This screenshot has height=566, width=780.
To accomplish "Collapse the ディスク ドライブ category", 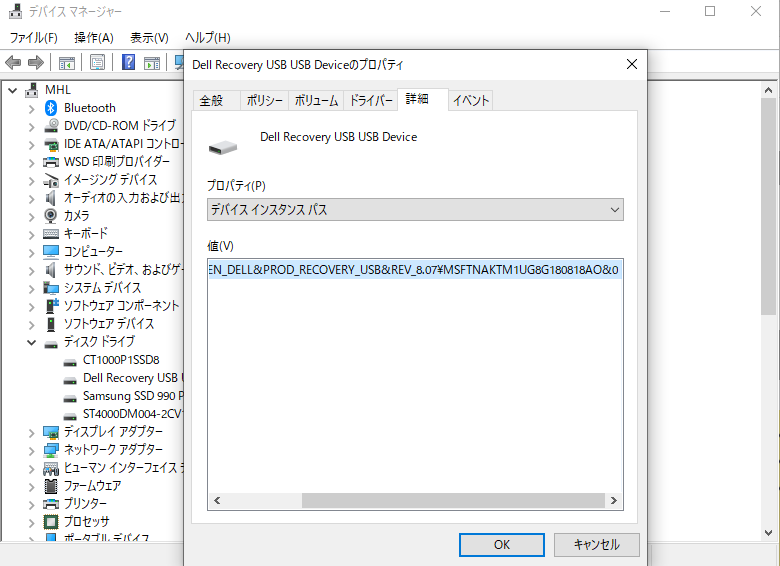I will pyautogui.click(x=31, y=342).
